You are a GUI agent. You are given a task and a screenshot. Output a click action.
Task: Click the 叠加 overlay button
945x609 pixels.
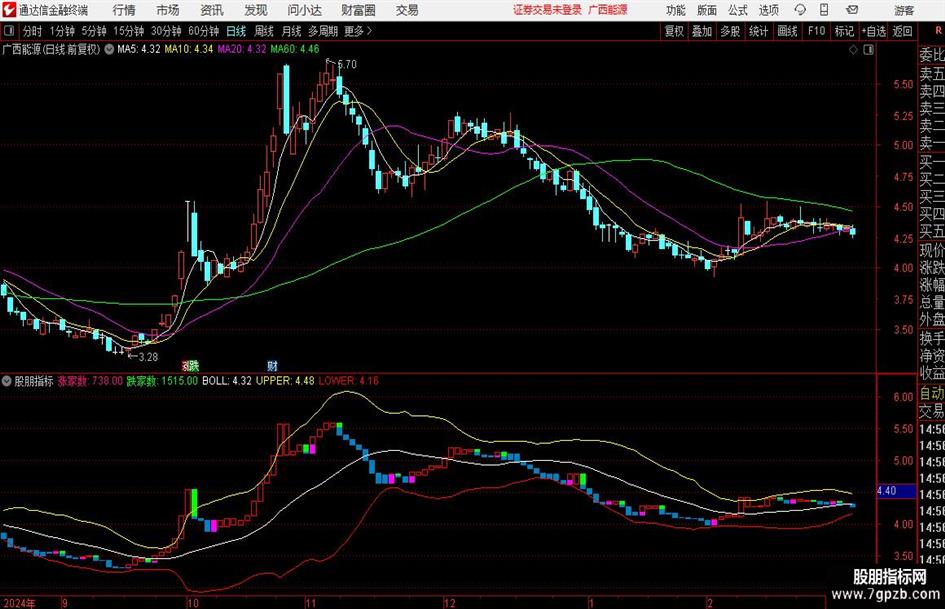pyautogui.click(x=702, y=31)
